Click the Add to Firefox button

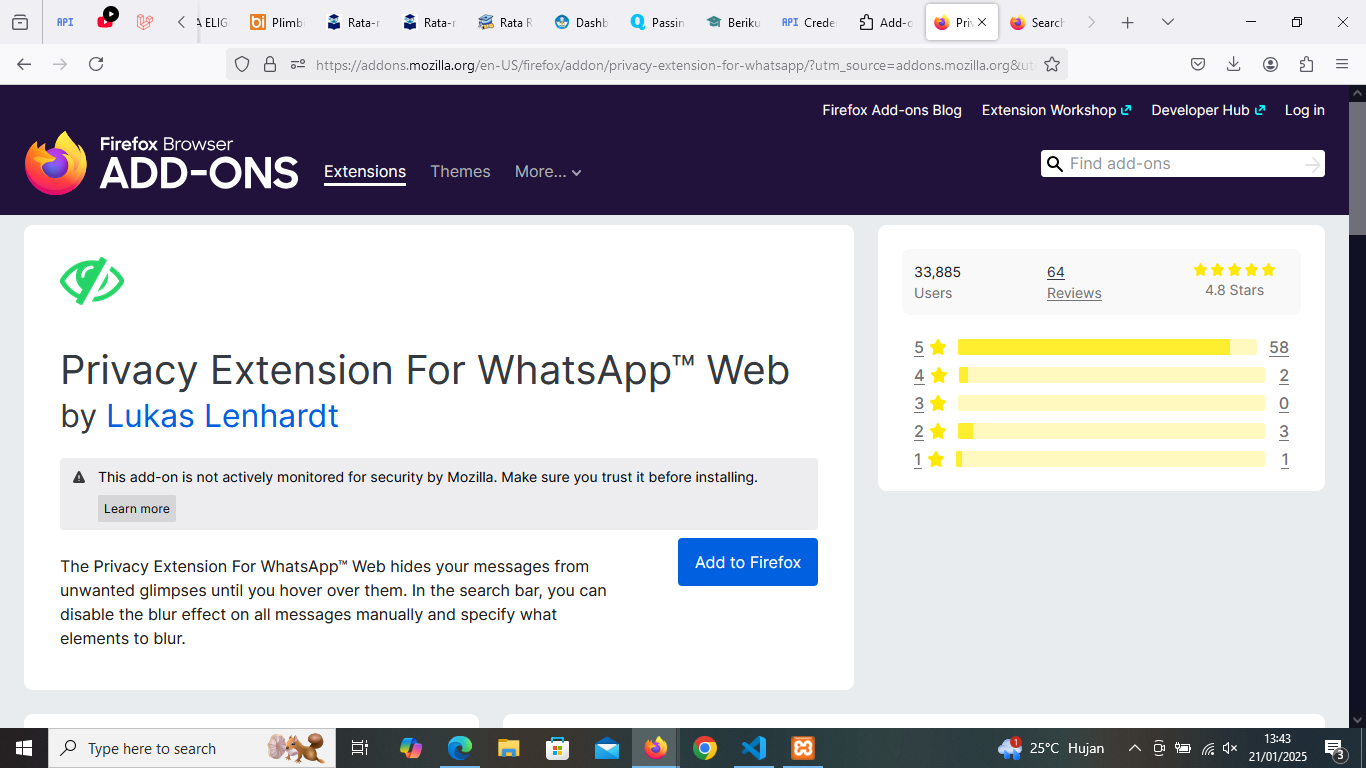pos(748,562)
